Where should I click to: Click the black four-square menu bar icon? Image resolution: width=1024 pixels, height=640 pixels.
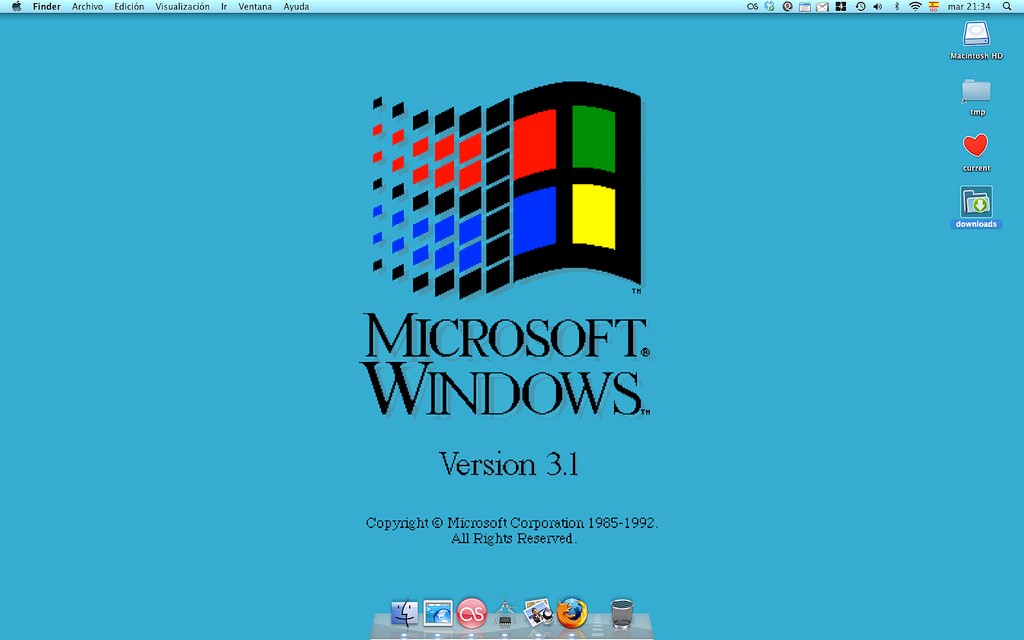coord(841,7)
